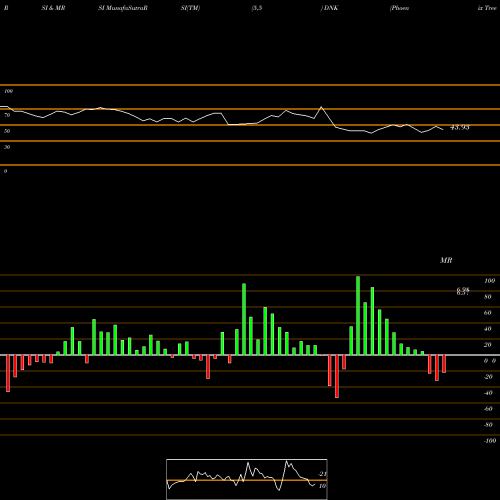The height and width of the screenshot is (500, 500).
Task: Click the '0 0' label at the MR zero line
Action: click(490, 361)
